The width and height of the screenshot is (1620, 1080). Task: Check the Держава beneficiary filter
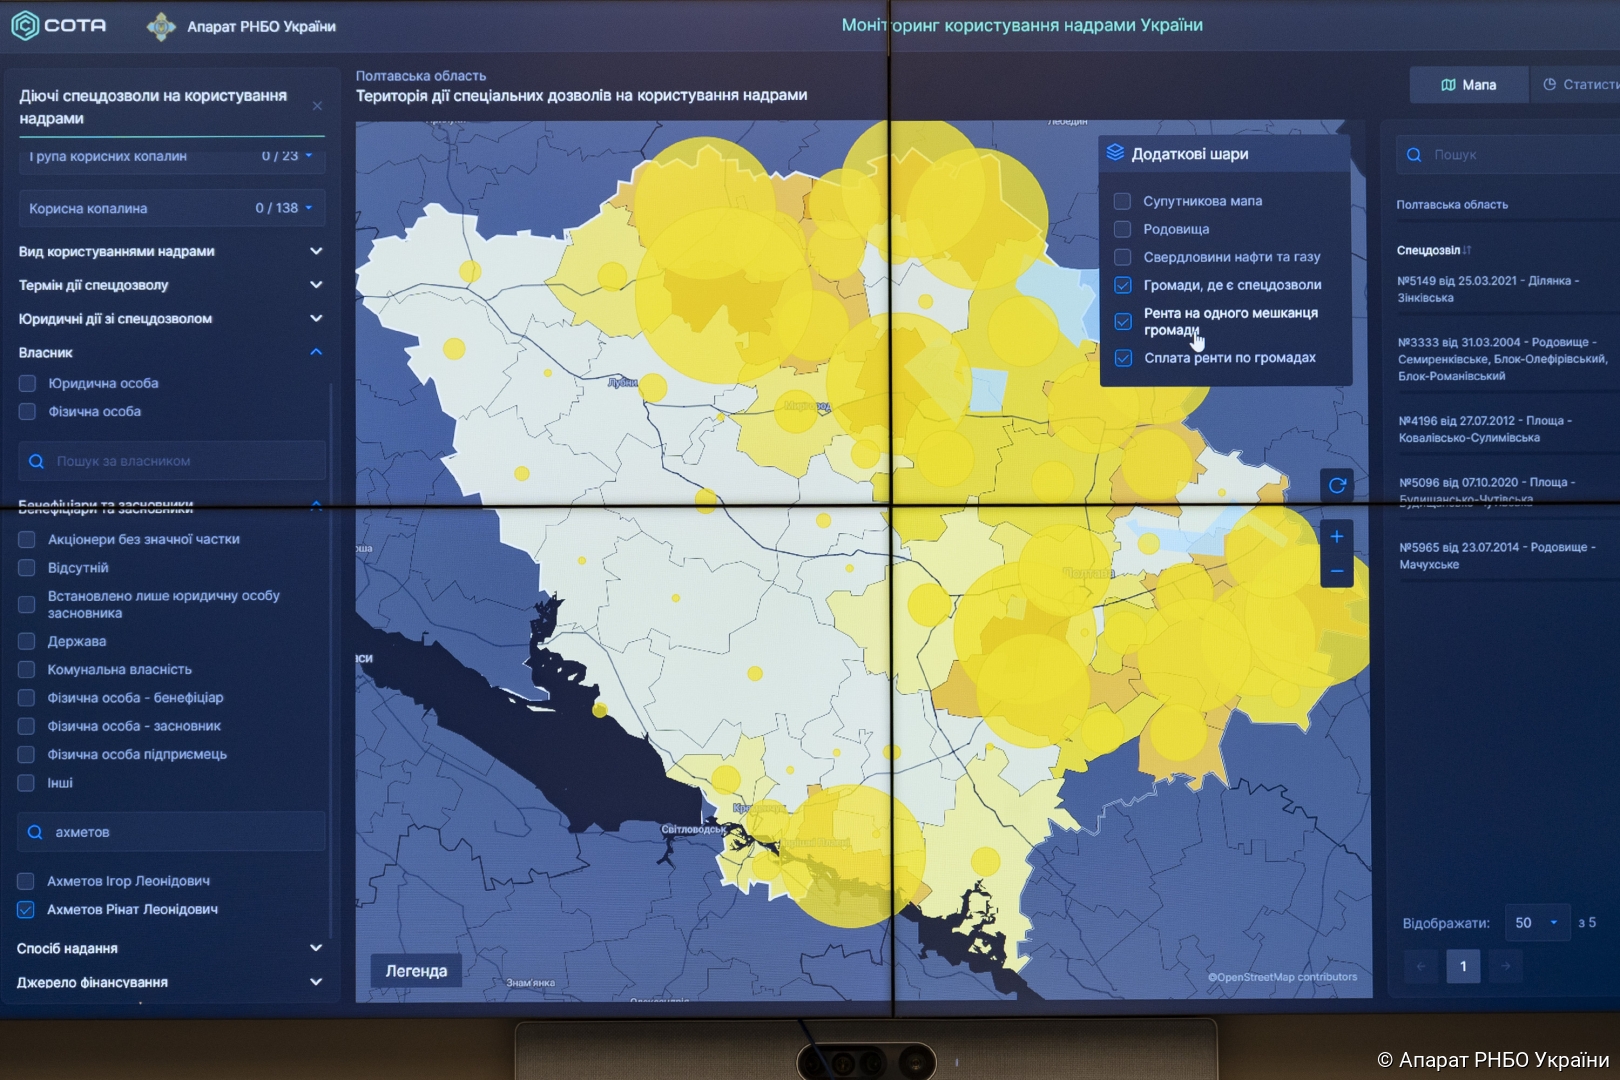[27, 641]
